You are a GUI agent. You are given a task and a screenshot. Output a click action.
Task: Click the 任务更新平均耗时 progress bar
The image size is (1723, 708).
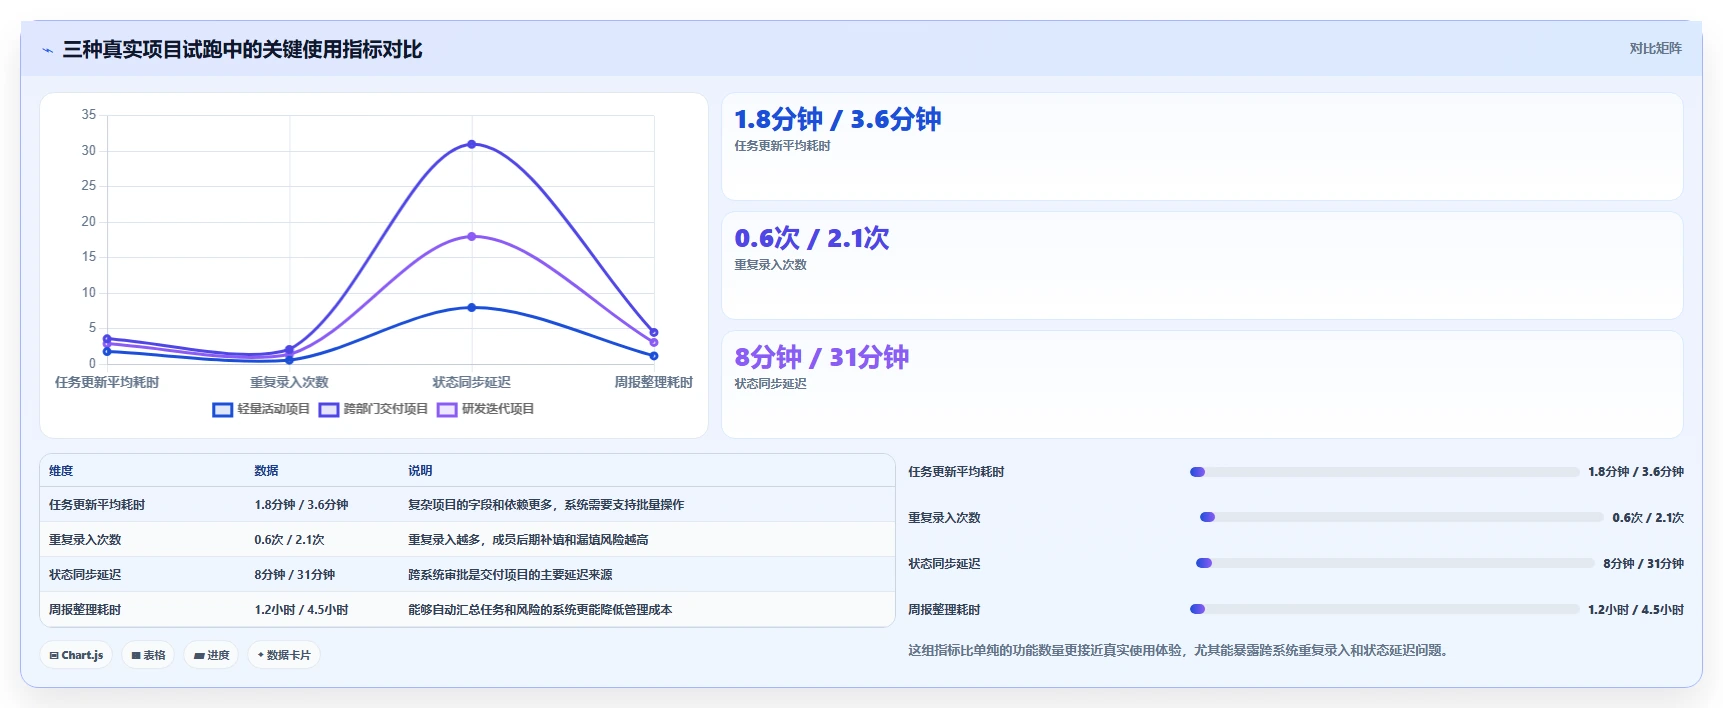pyautogui.click(x=1384, y=472)
